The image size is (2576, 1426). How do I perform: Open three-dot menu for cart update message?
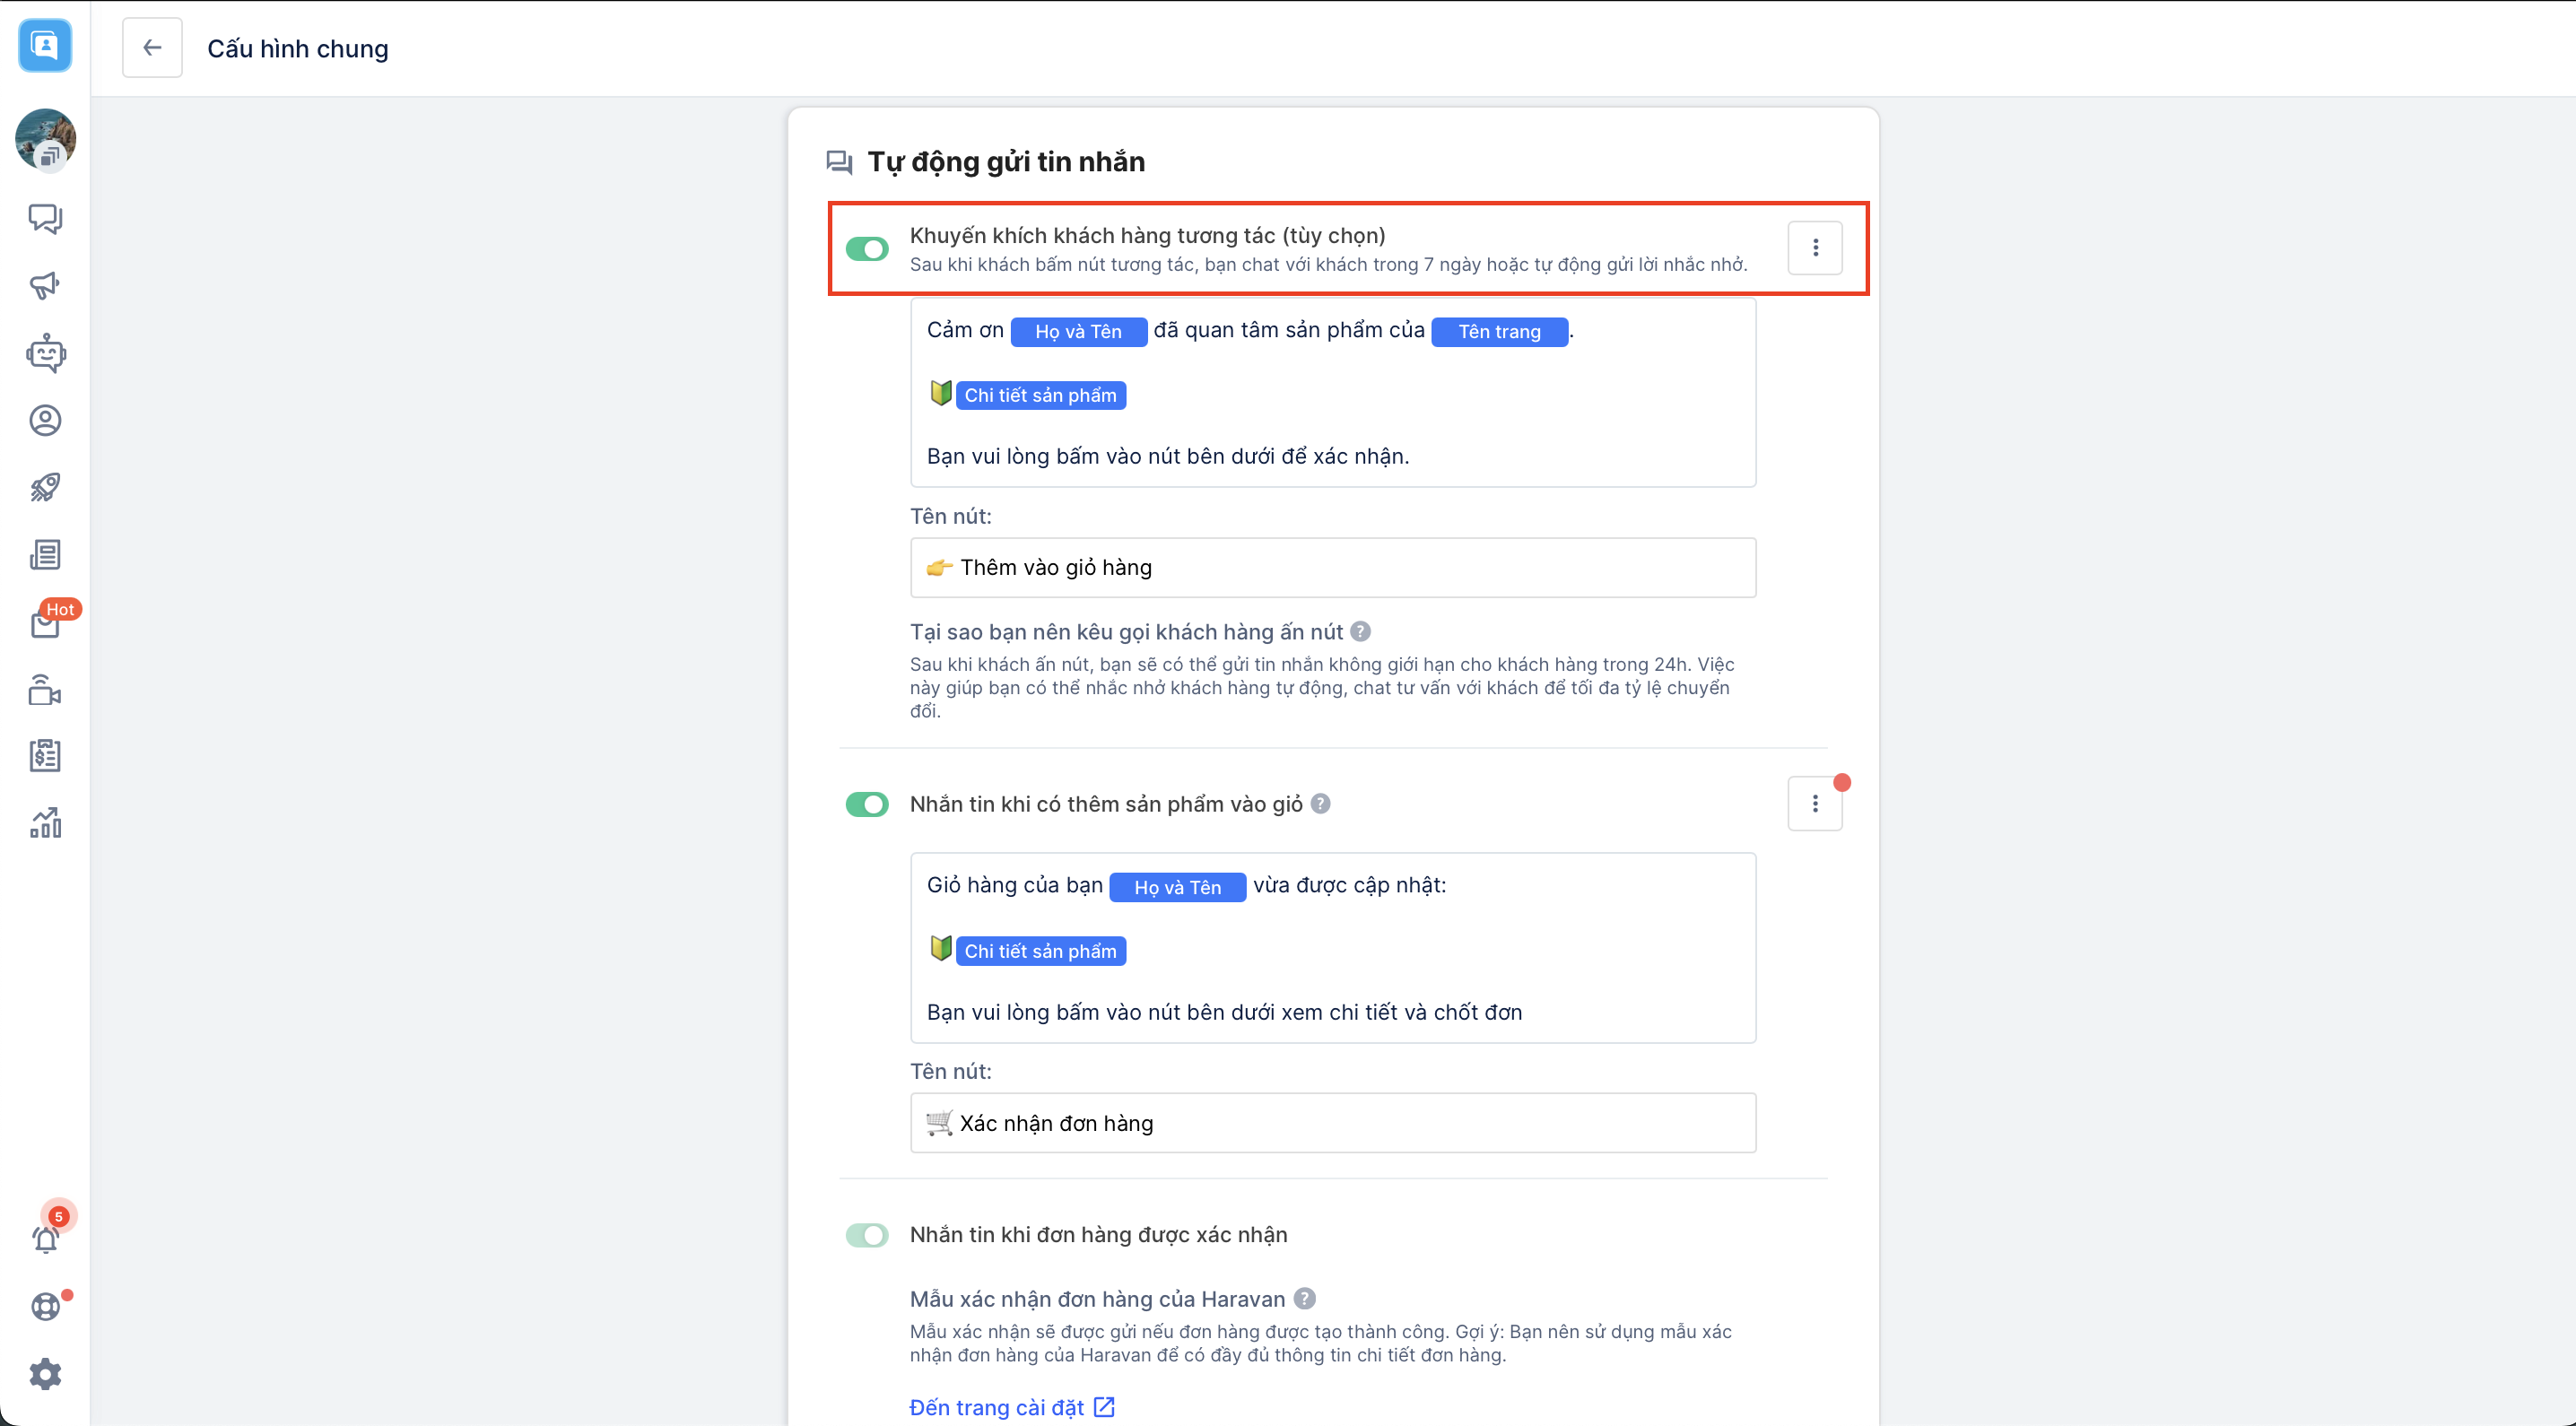1814,803
